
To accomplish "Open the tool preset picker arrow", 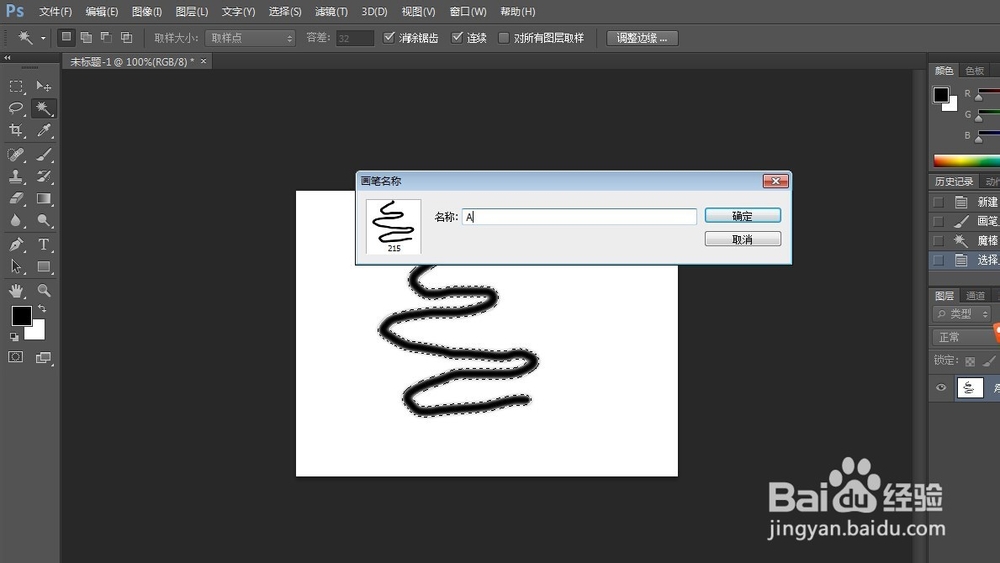I will [43, 38].
